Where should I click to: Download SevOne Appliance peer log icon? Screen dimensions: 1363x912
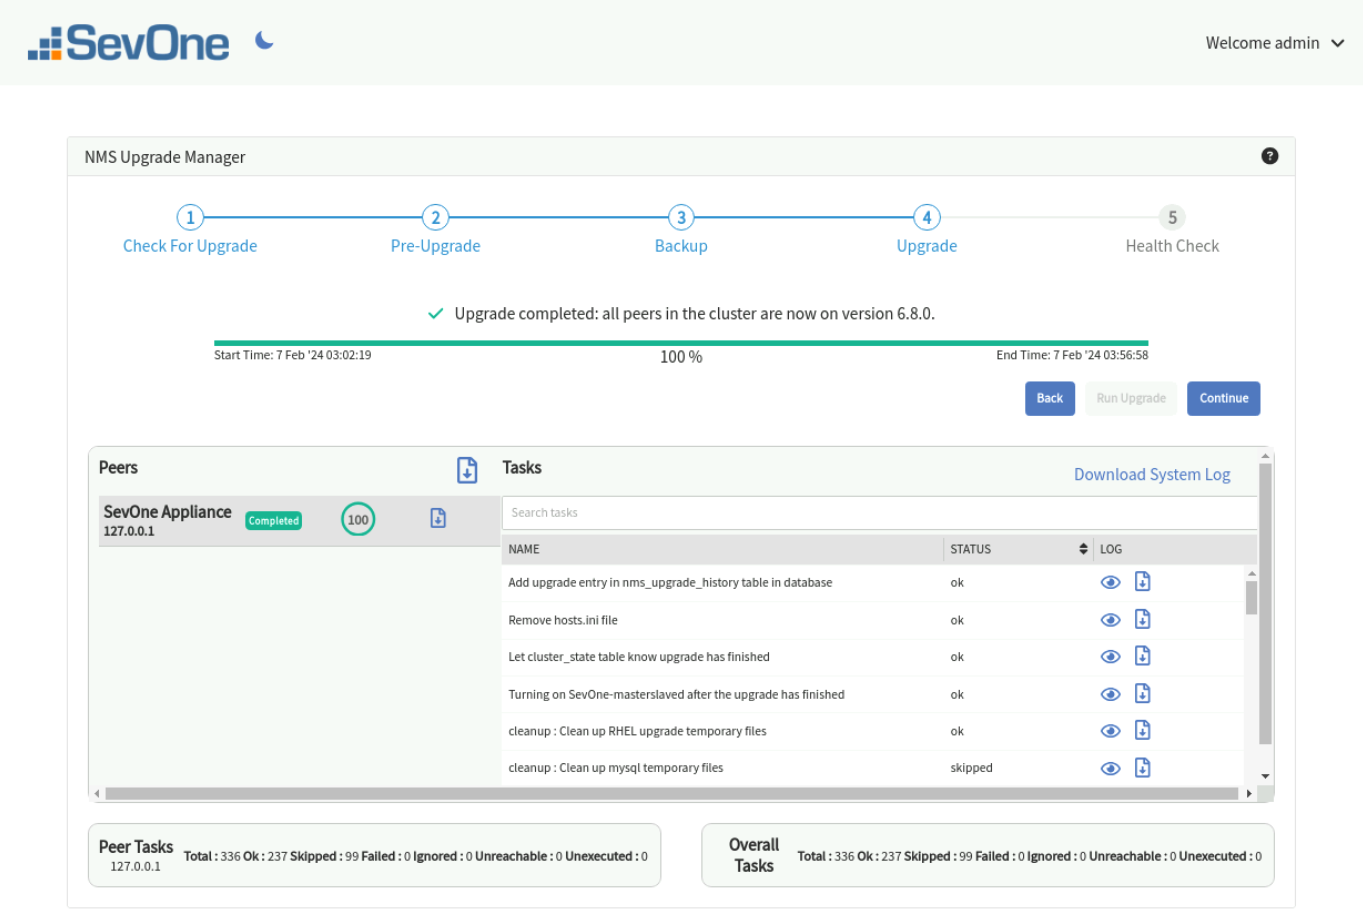[x=438, y=518]
